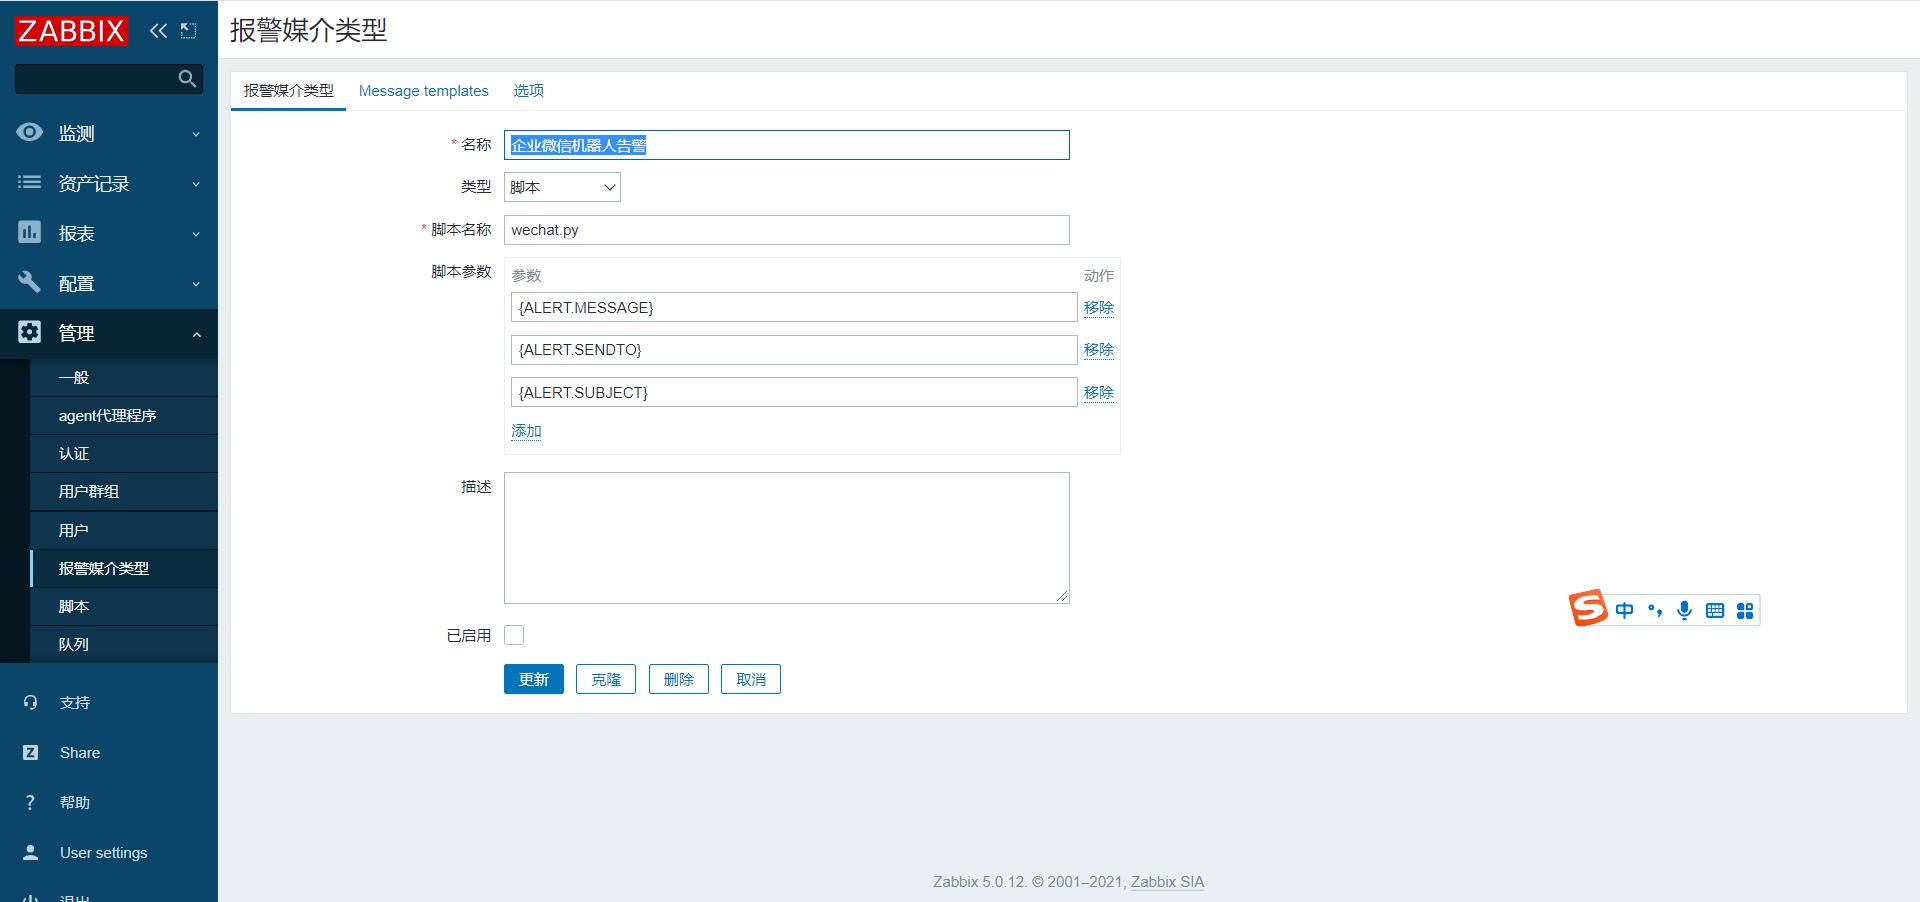This screenshot has height=902, width=1920.
Task: Click the eye icon for 监测
Action: click(30, 132)
